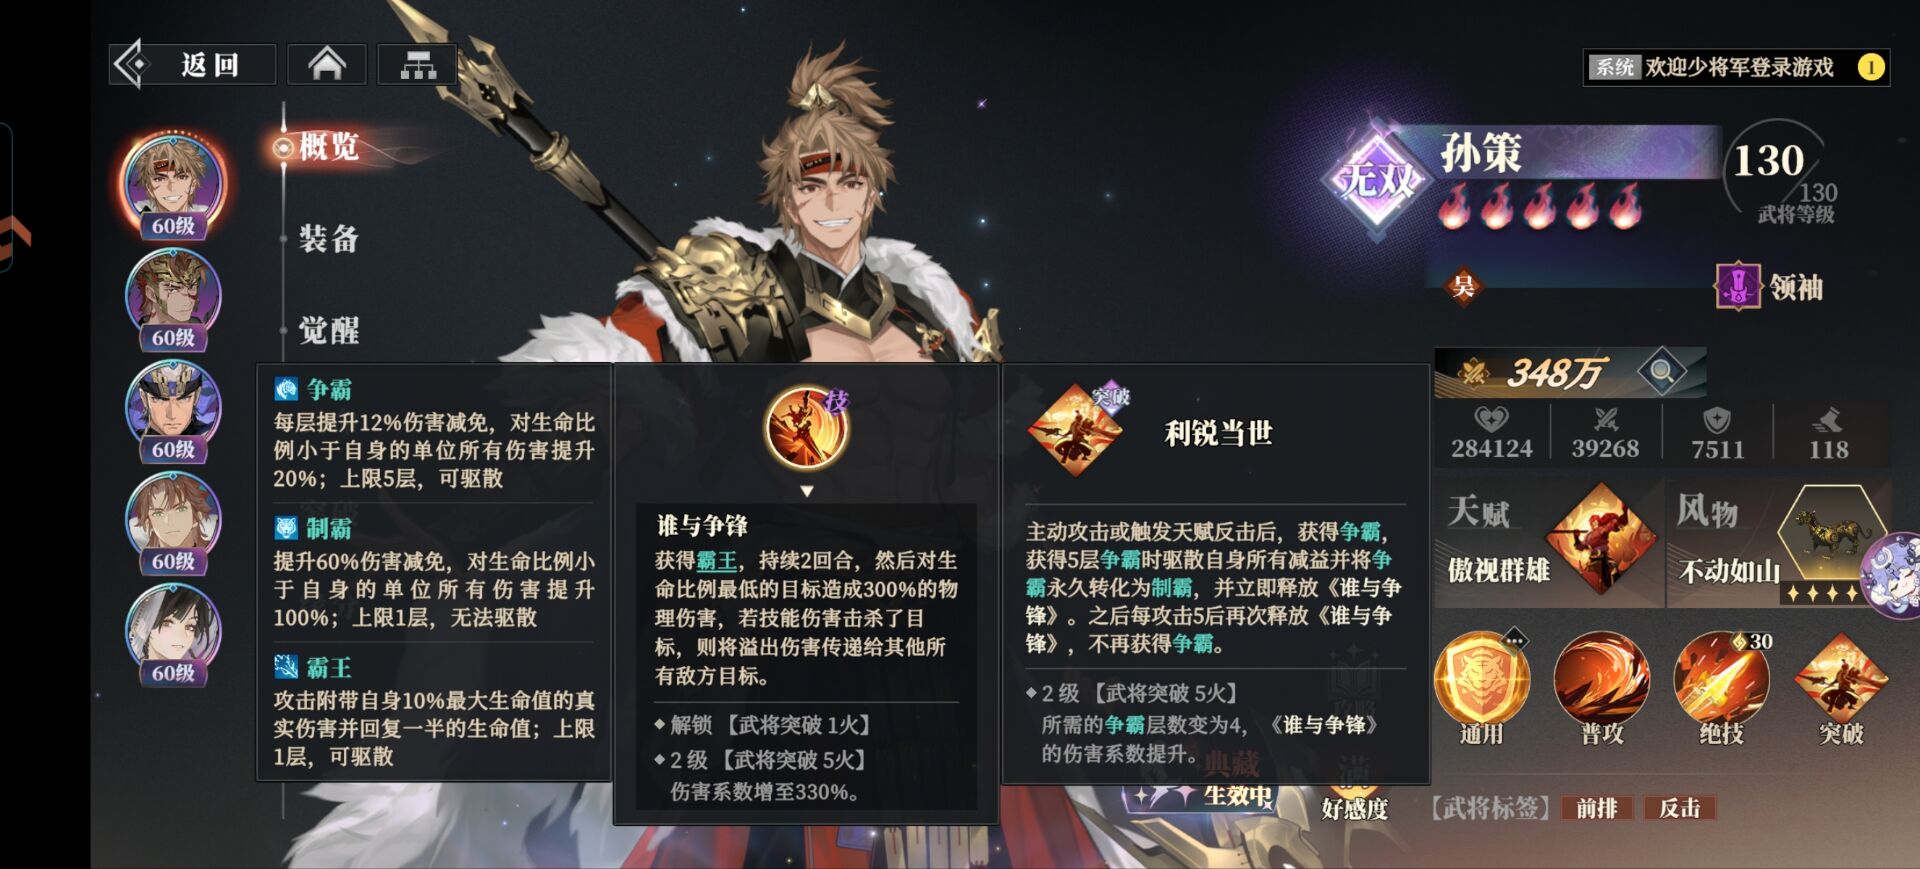The height and width of the screenshot is (869, 1920).
Task: Click the home icon at top
Action: (327, 65)
